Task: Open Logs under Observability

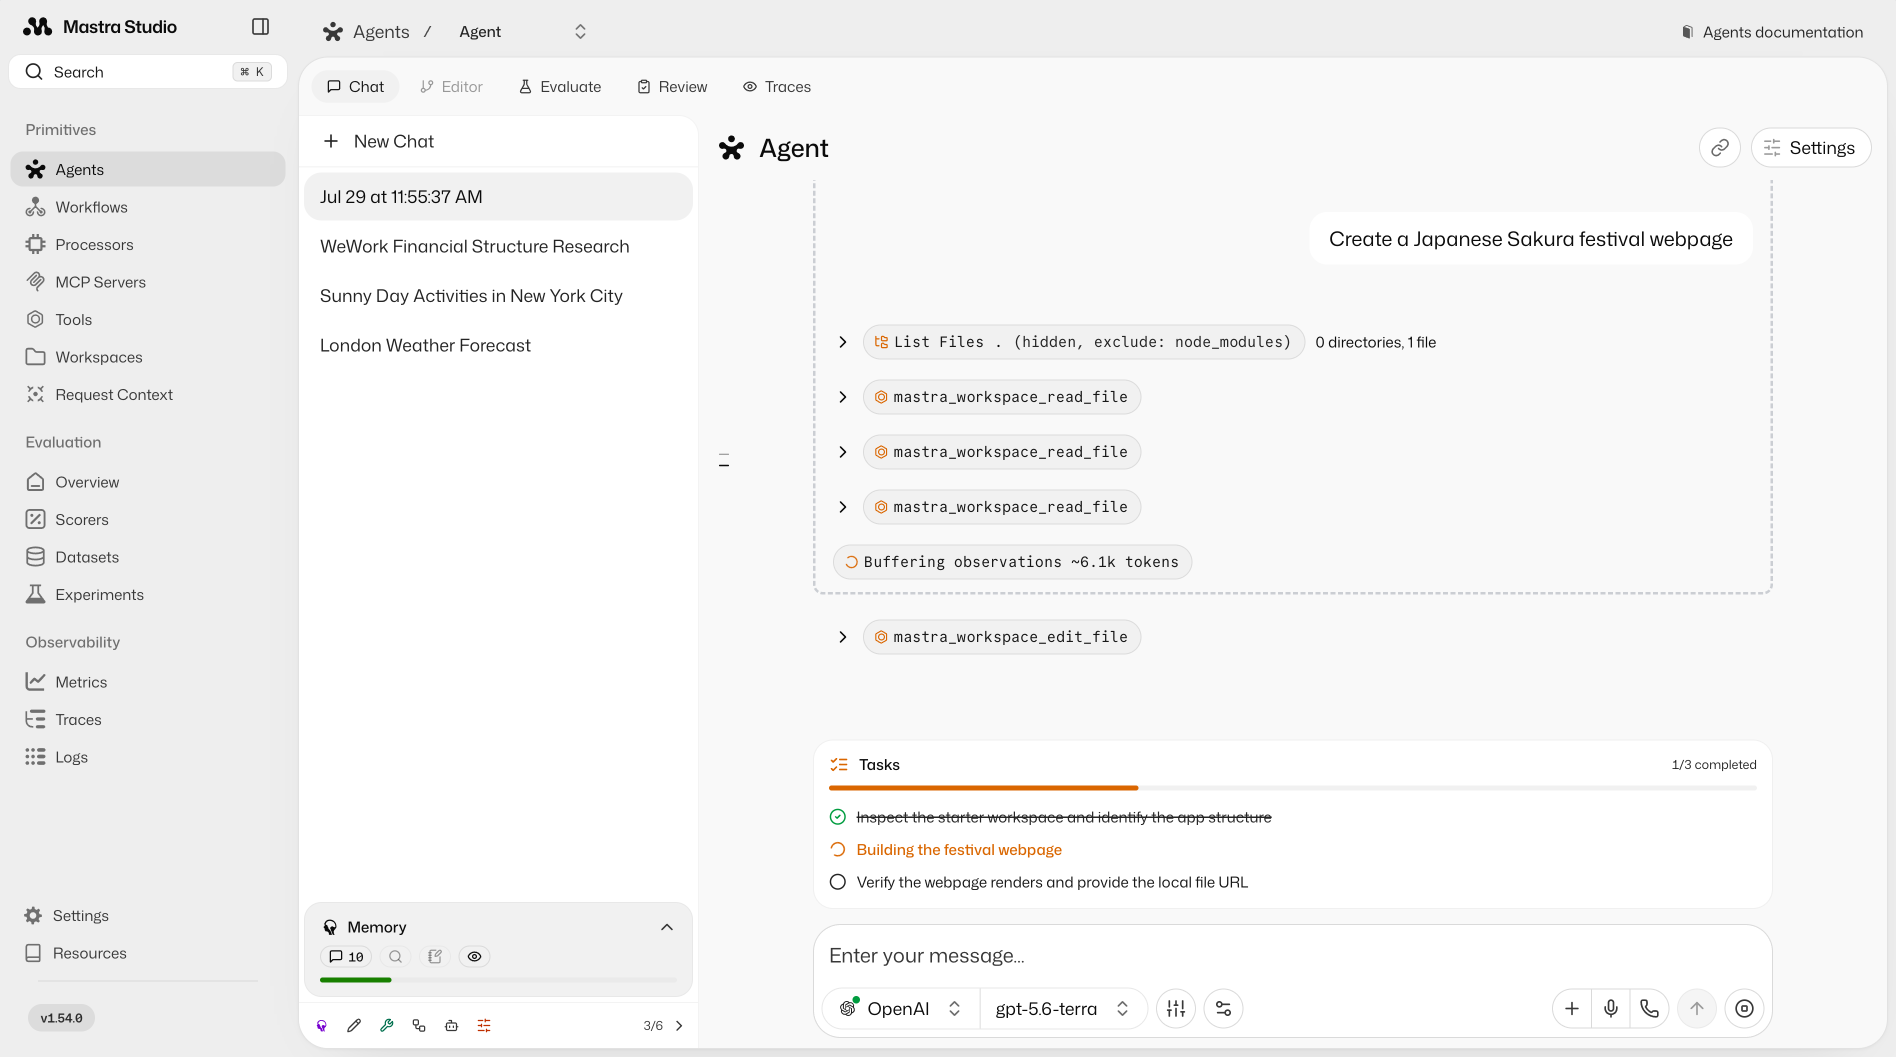Action: pyautogui.click(x=148, y=757)
